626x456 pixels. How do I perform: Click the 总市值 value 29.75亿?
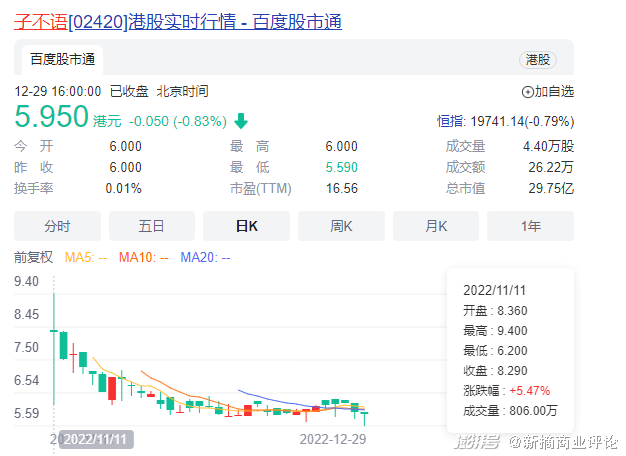(551, 188)
